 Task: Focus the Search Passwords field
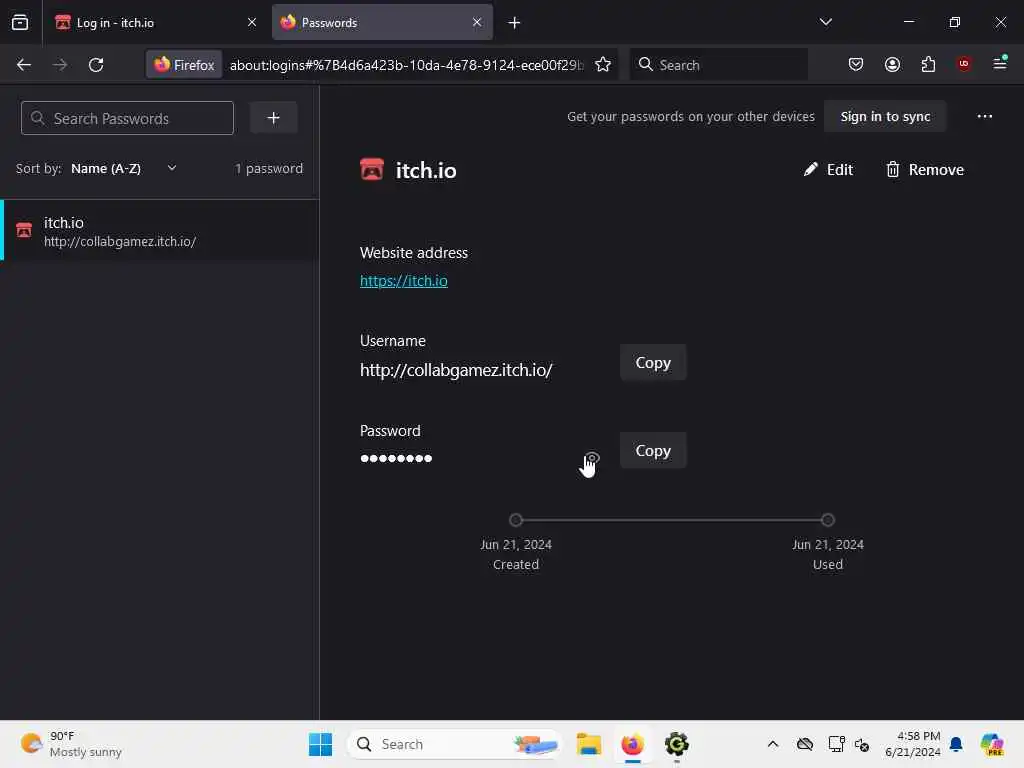click(127, 118)
